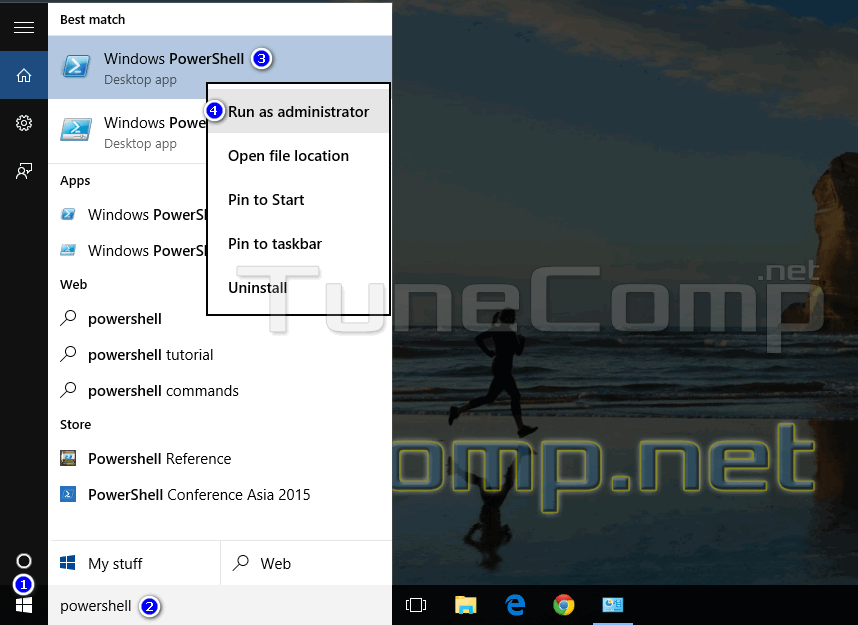
Task: Click the Windows Start logo button
Action: coord(24,605)
